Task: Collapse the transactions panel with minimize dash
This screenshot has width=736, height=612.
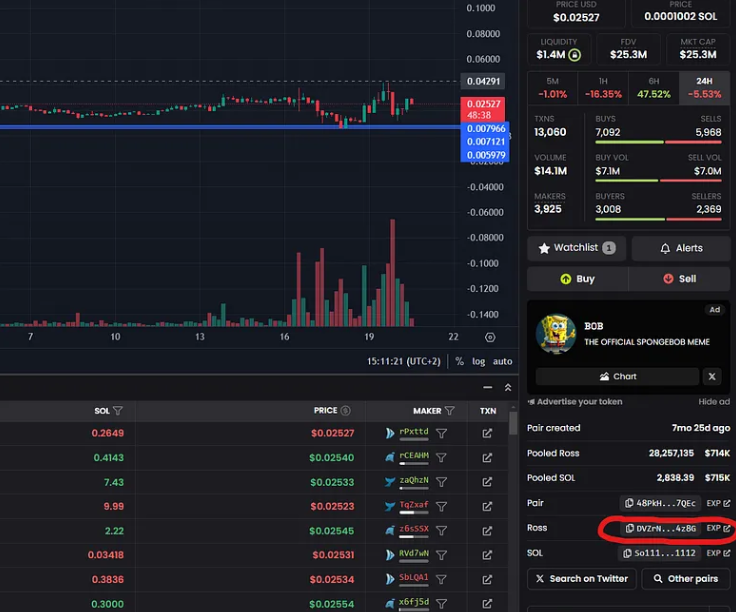Action: 488,388
